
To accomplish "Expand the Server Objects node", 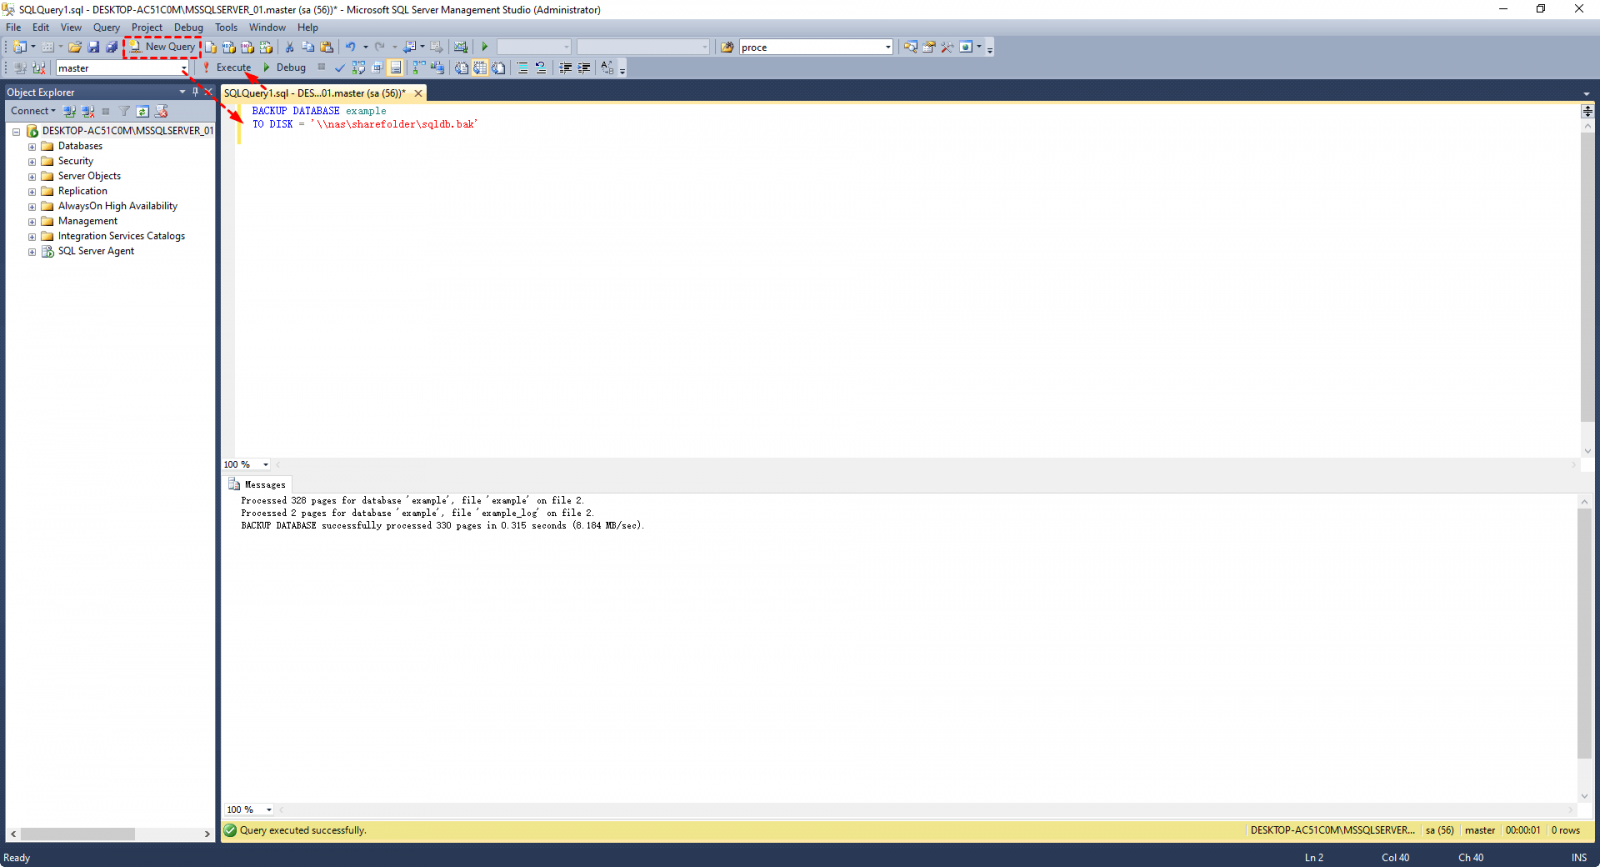I will coord(32,176).
